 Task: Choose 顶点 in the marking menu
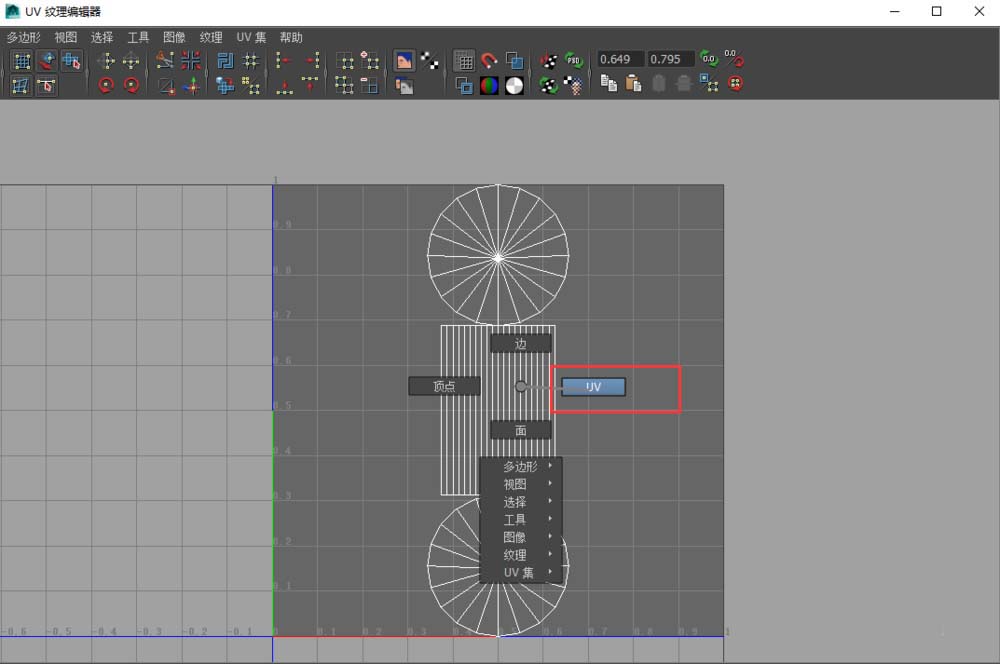click(444, 386)
